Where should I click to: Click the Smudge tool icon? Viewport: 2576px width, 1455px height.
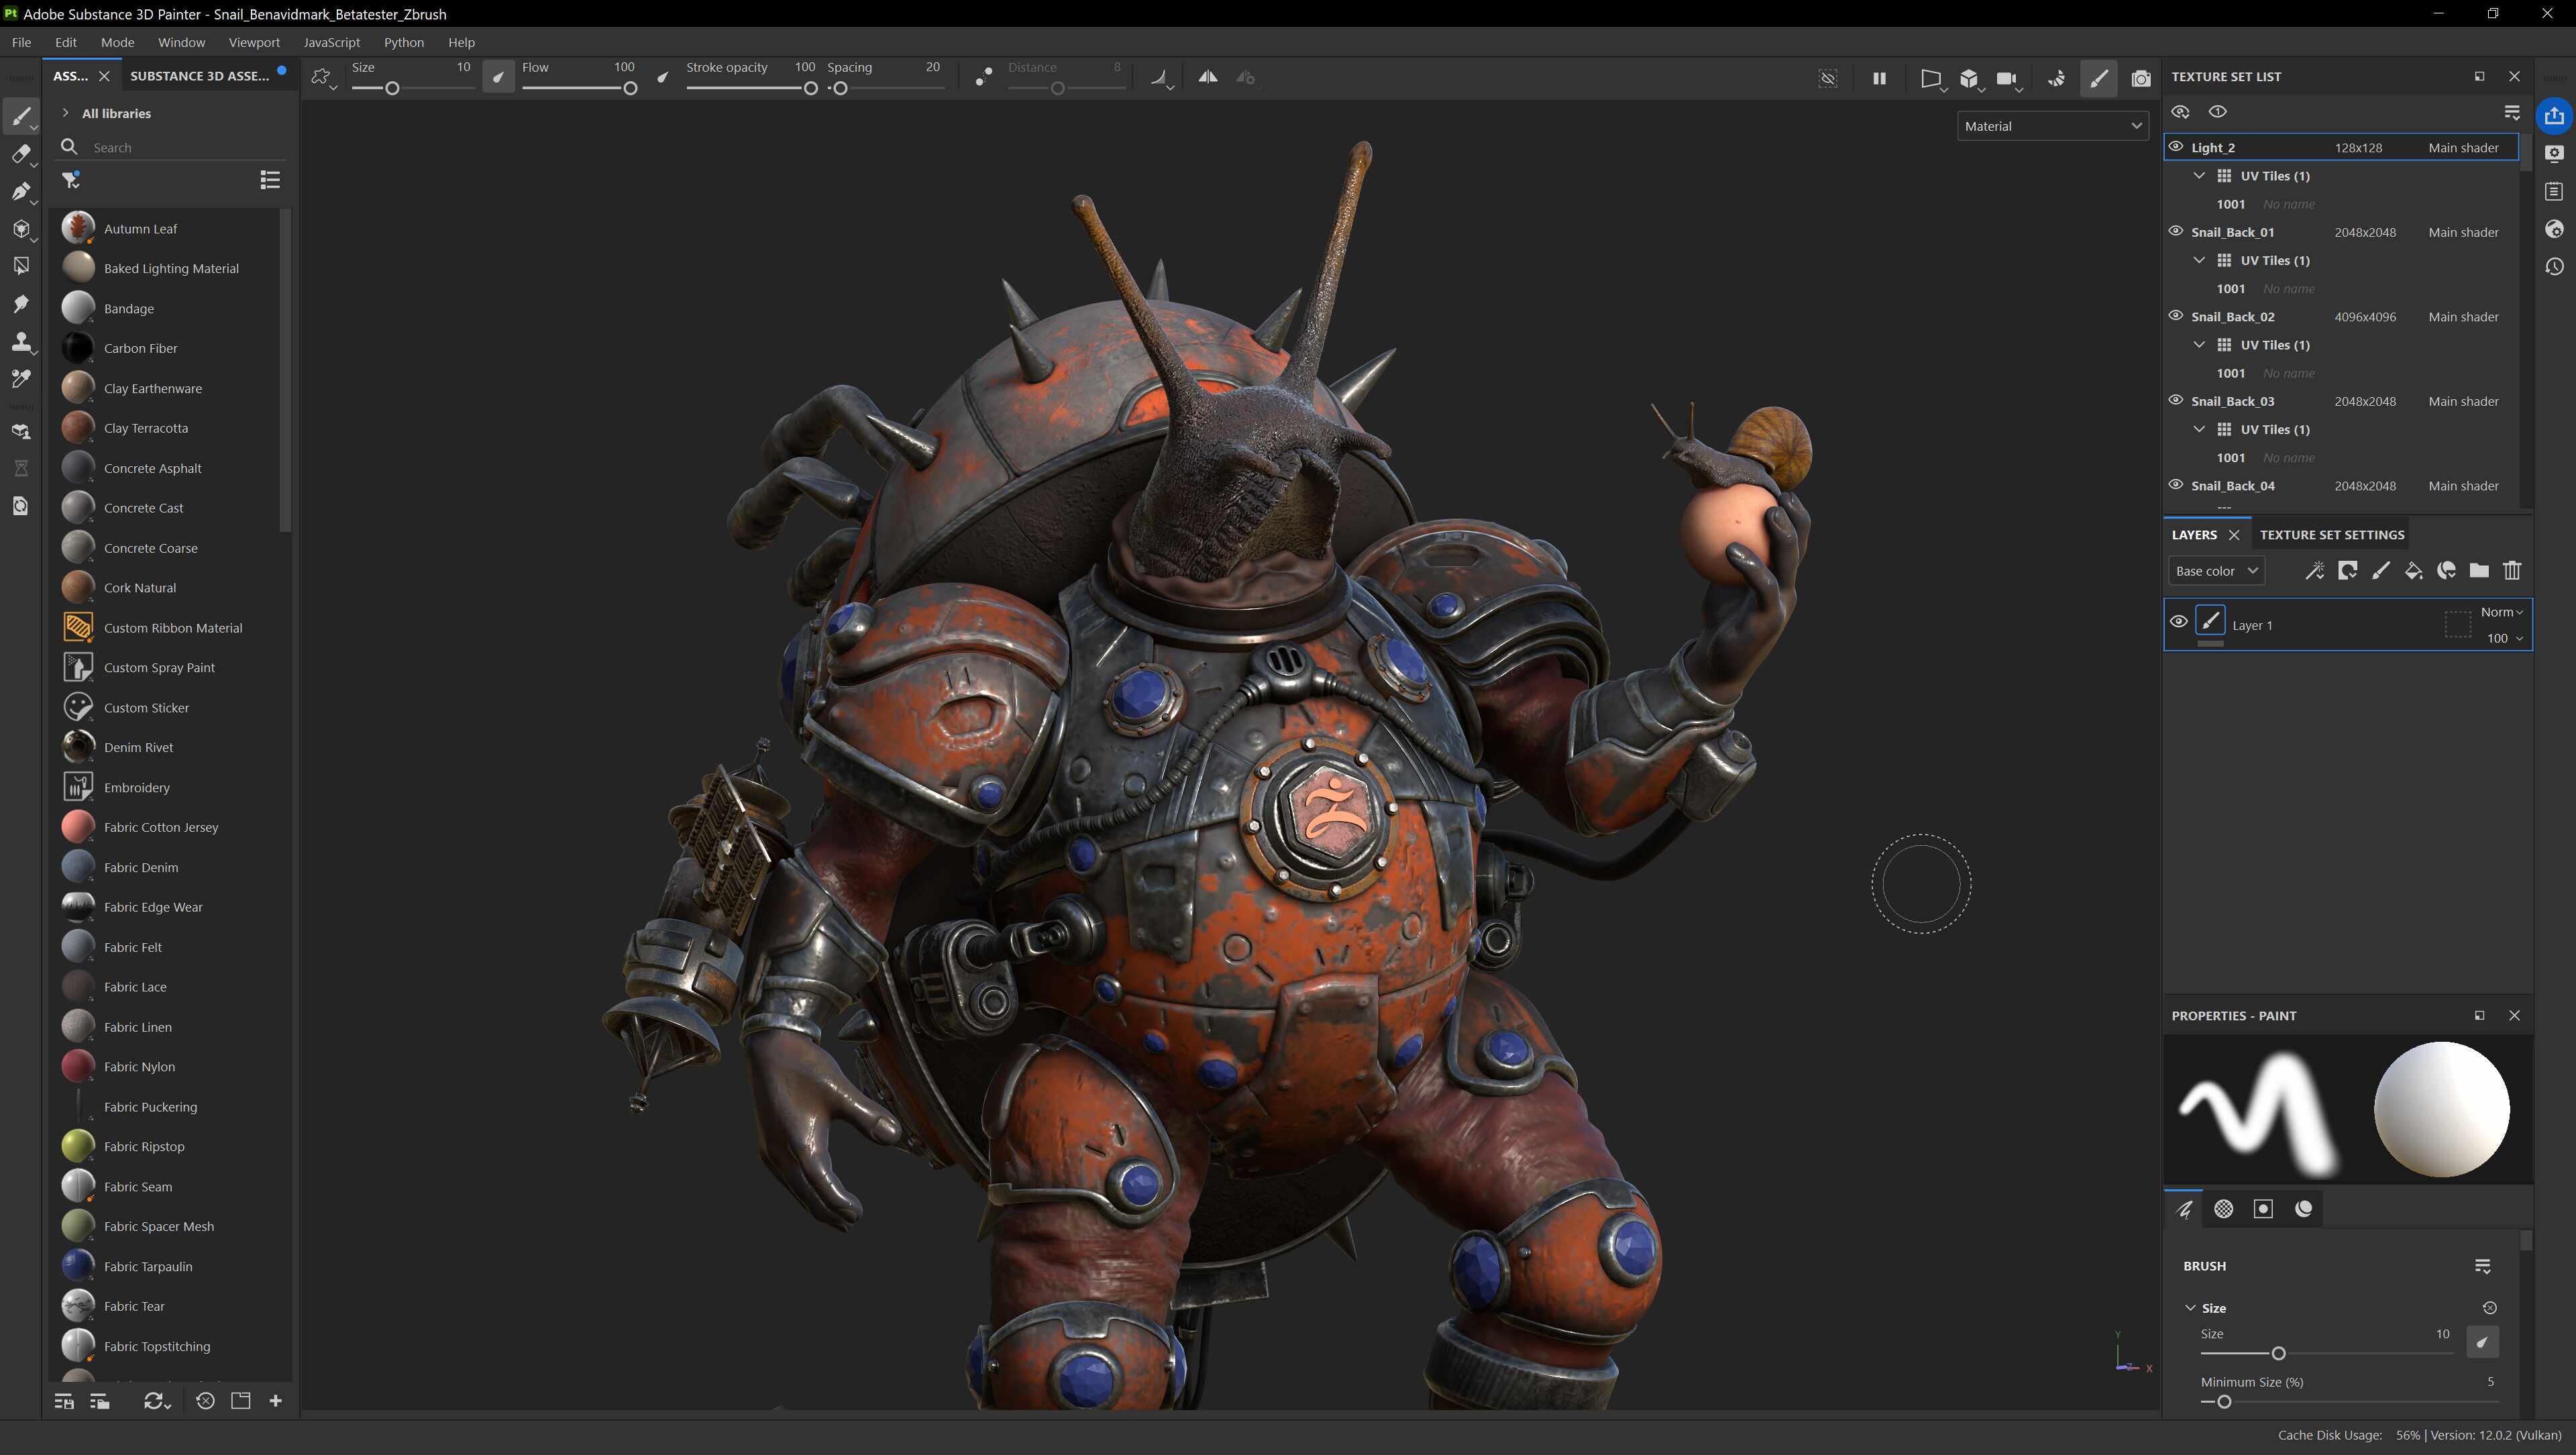[x=20, y=304]
